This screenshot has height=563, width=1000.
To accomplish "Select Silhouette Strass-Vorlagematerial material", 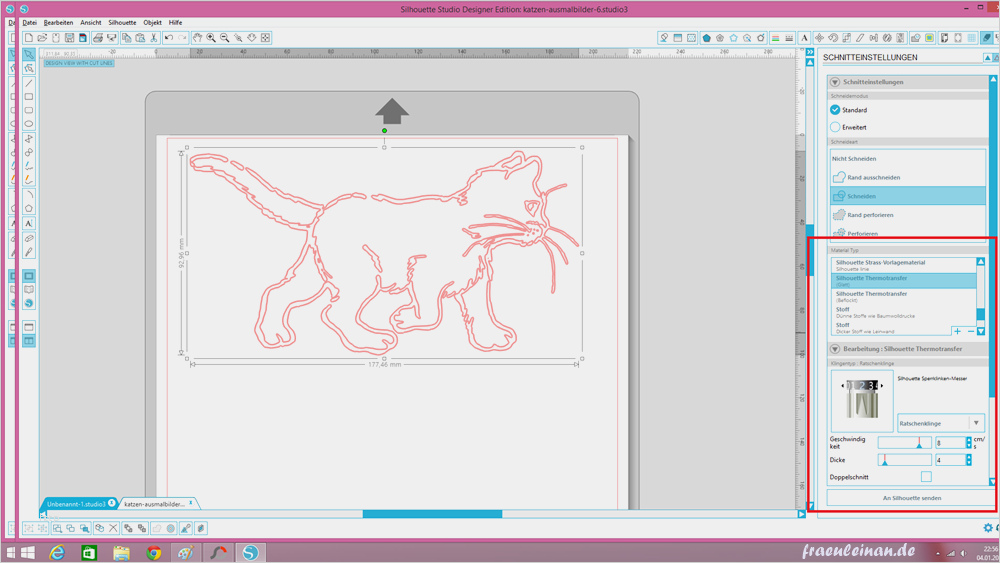I will coord(904,265).
